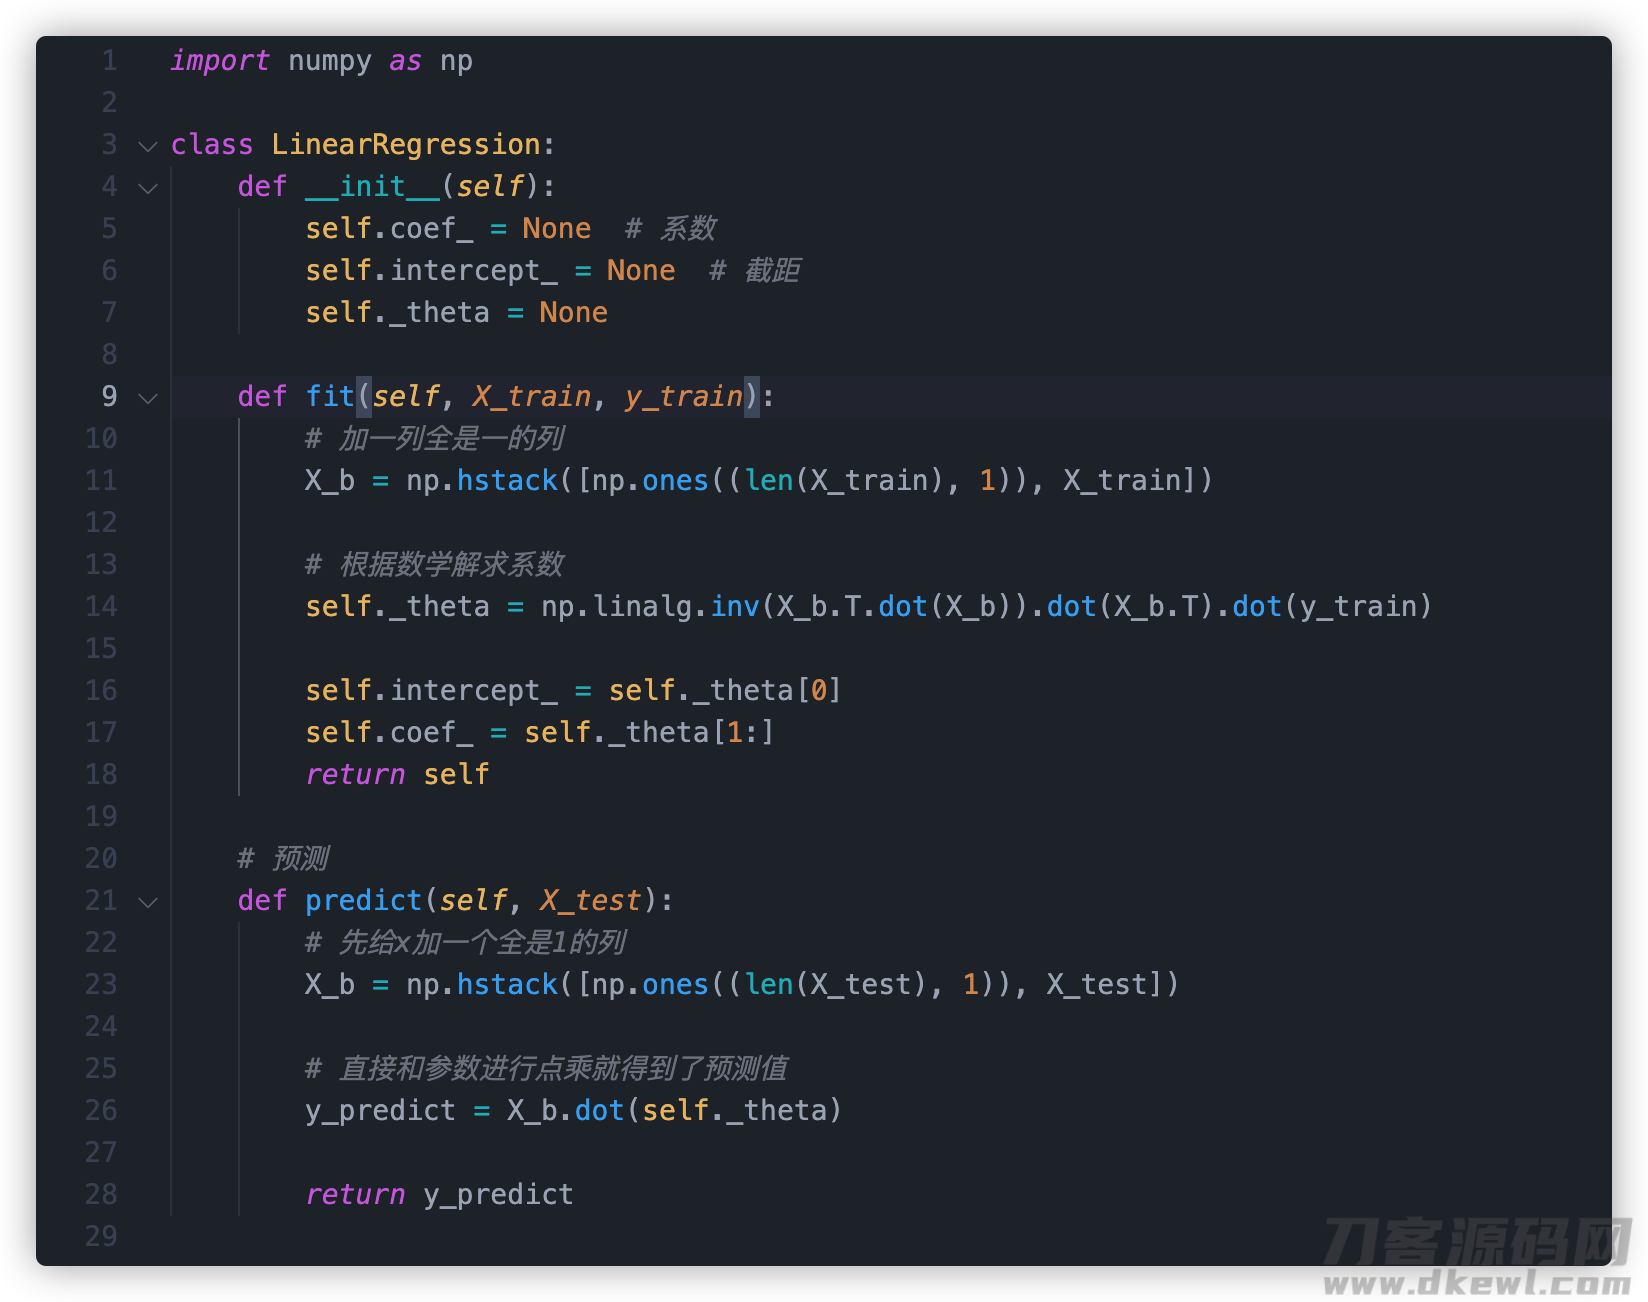Click 'numpy' on the import line

click(330, 61)
